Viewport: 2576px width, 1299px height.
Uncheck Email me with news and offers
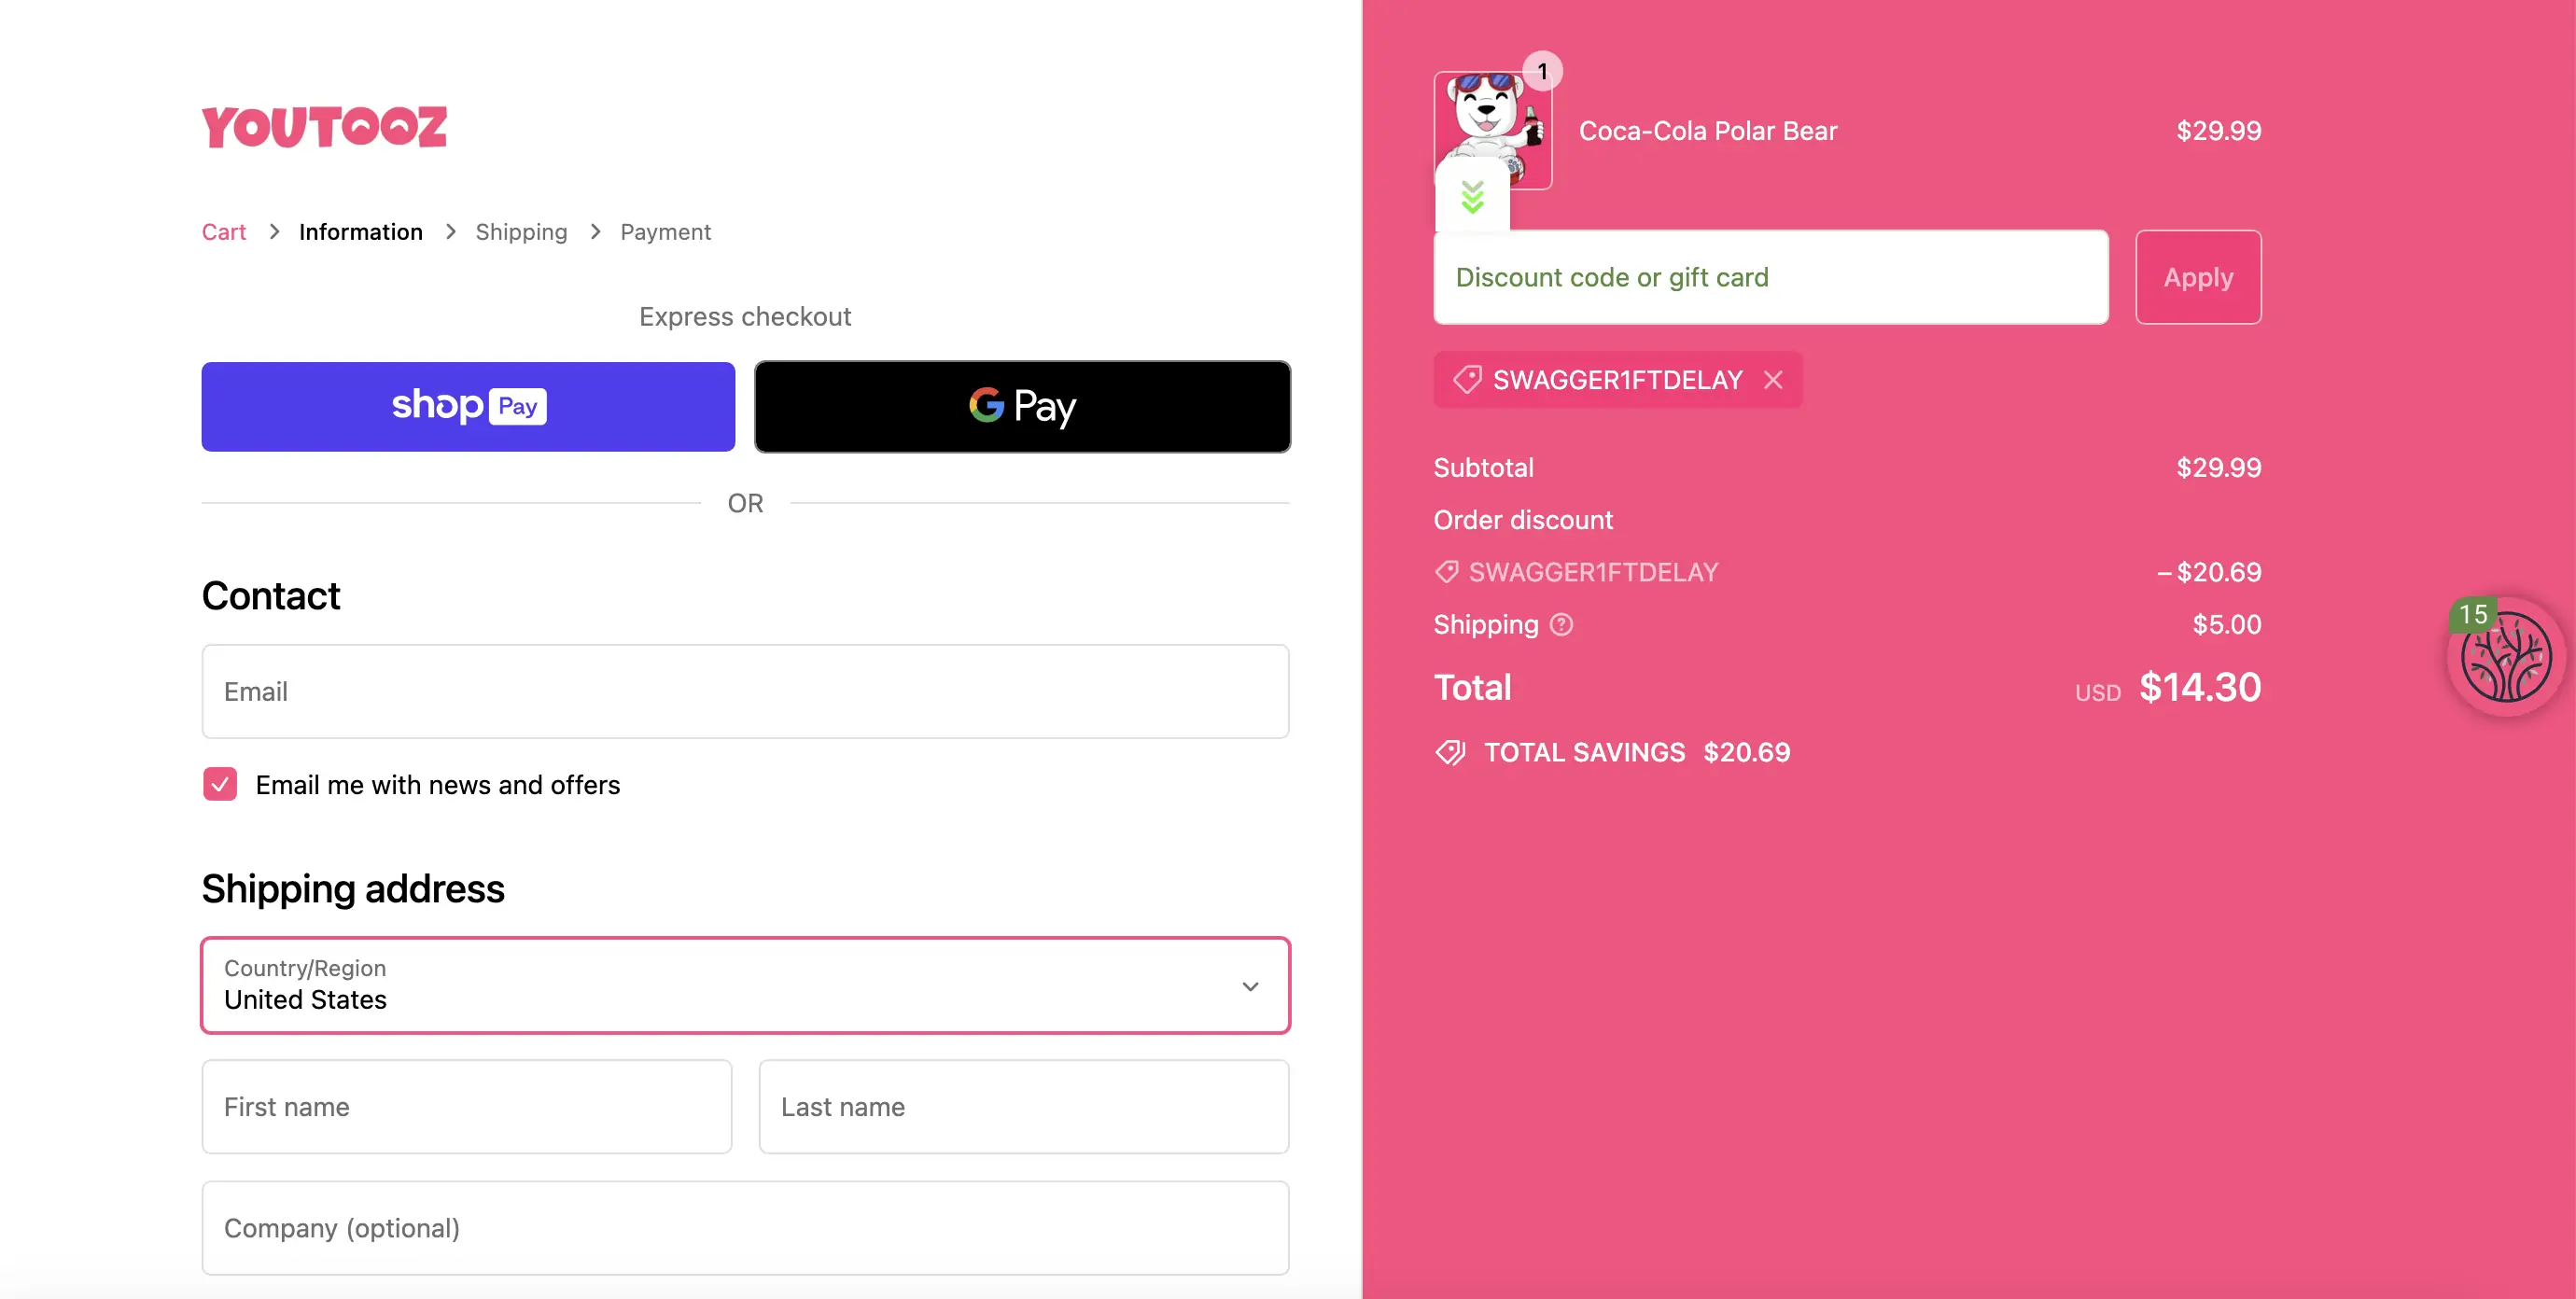220,784
